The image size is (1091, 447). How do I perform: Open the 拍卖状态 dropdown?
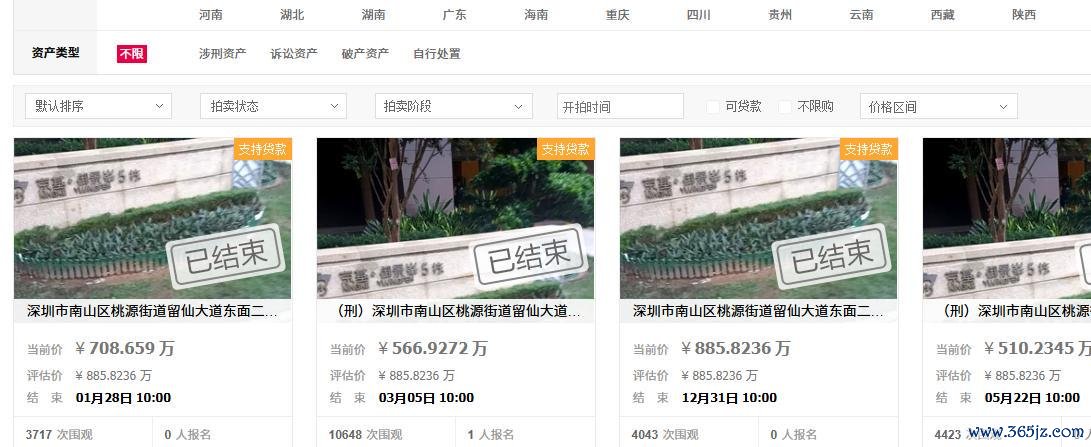tap(273, 106)
